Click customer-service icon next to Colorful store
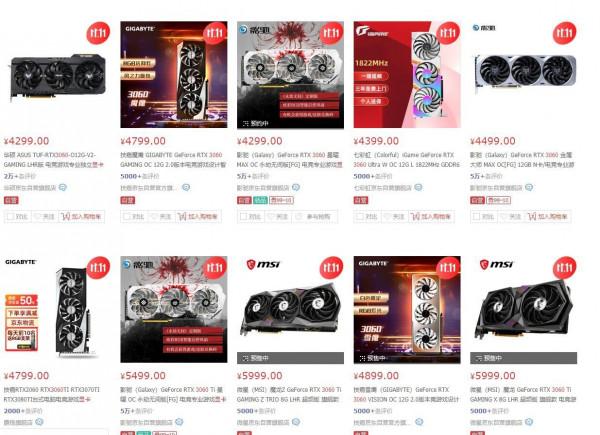Image resolution: width=600 pixels, height=435 pixels. pos(418,187)
